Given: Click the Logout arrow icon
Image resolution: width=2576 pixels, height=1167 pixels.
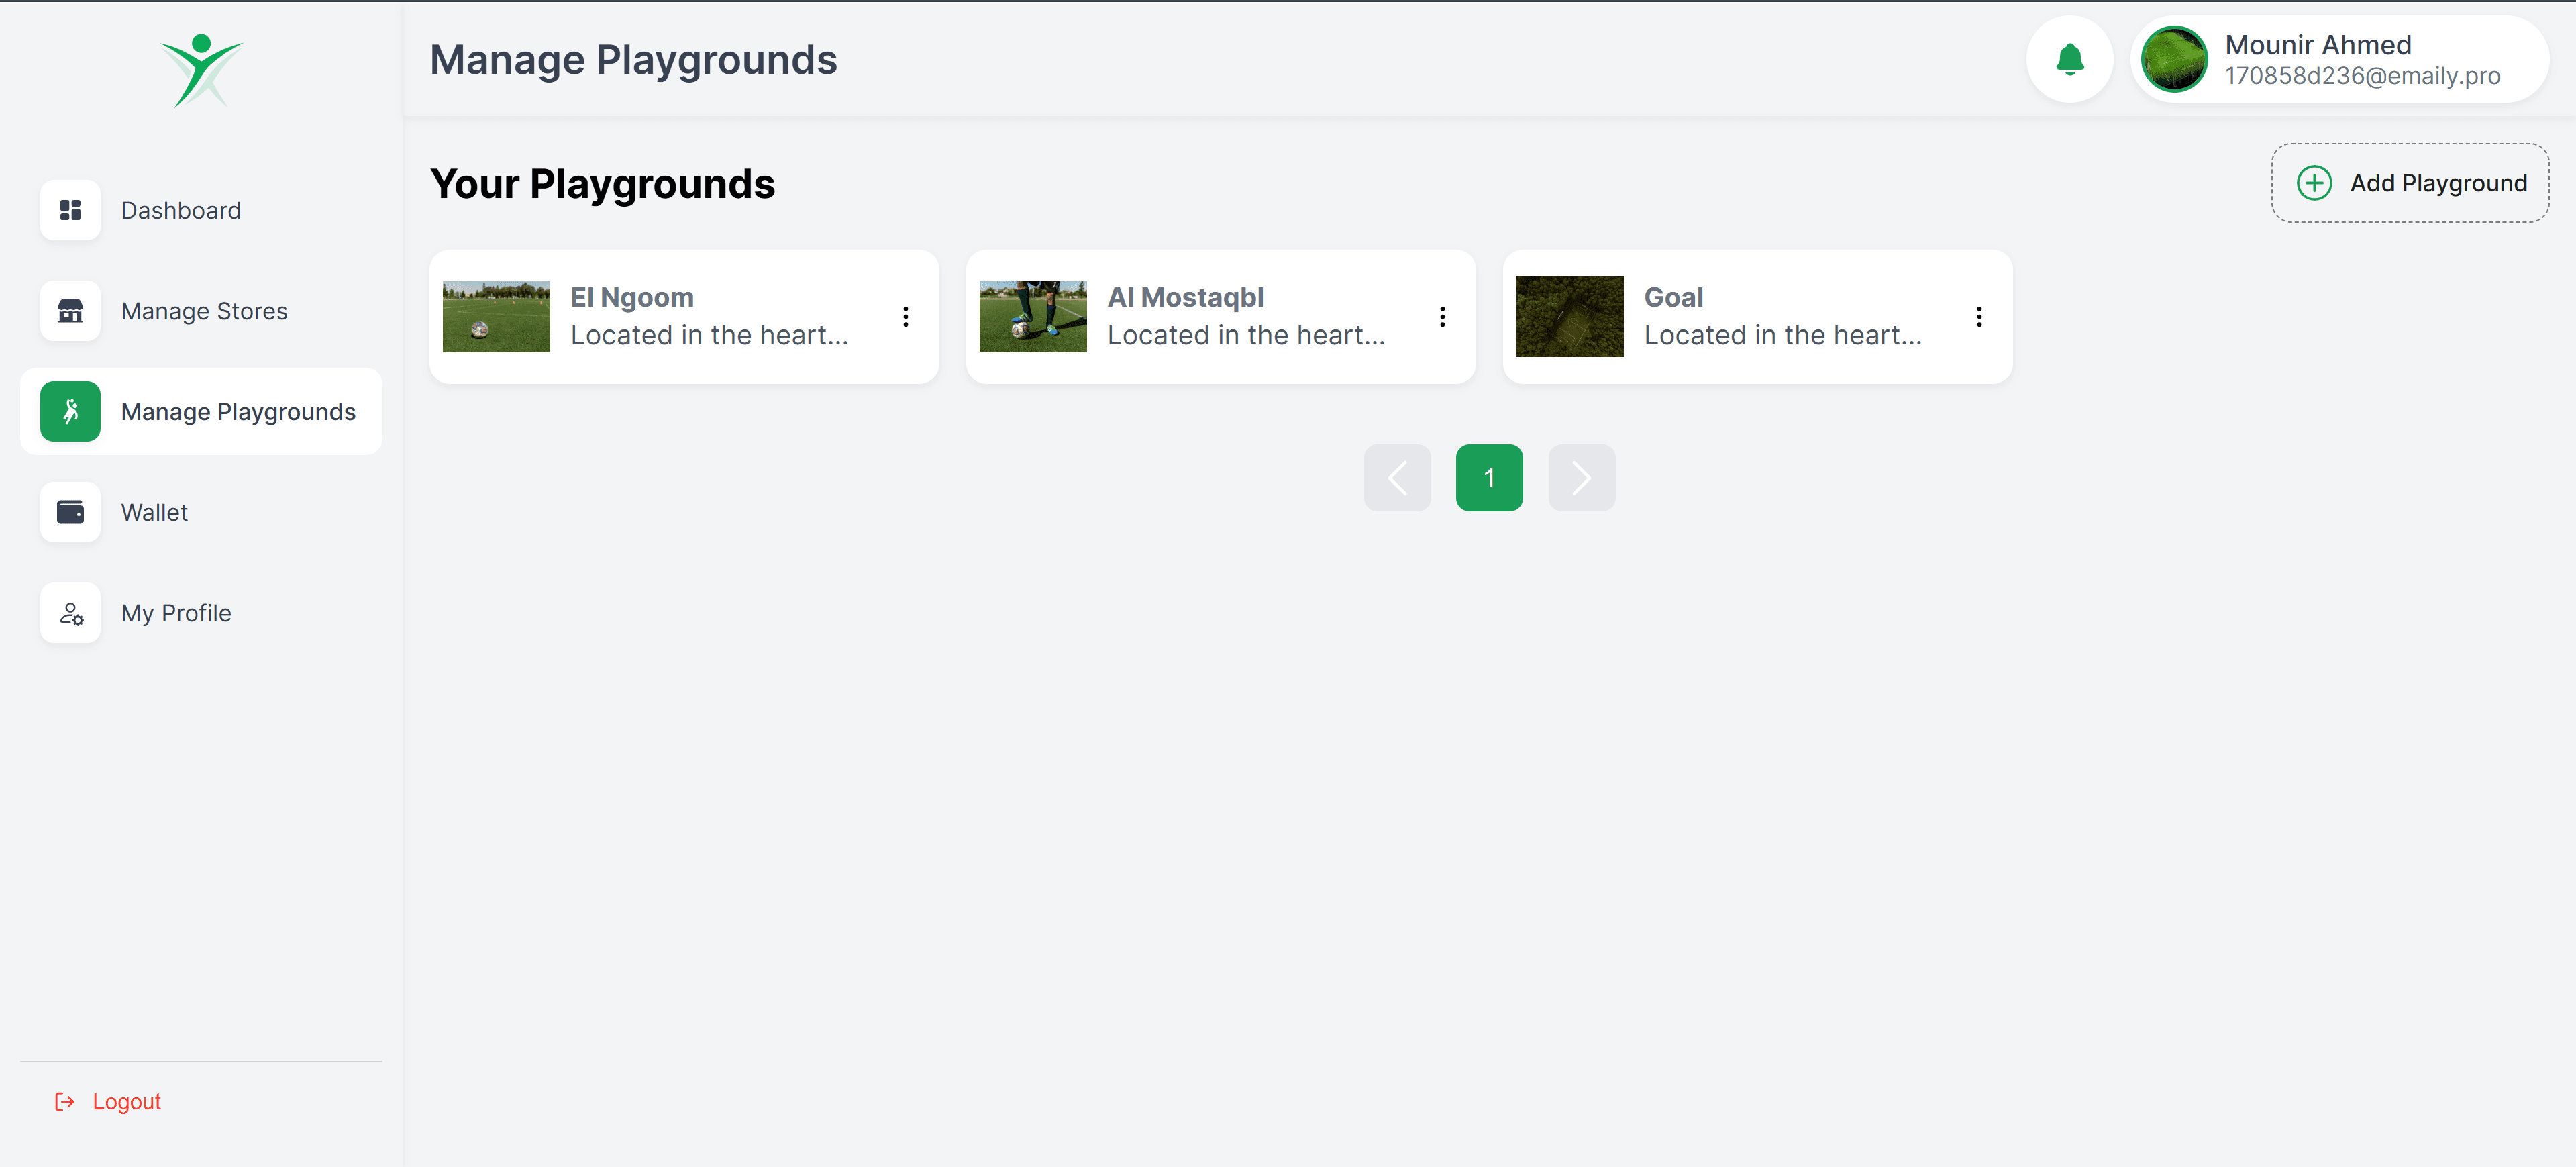Looking at the screenshot, I should coord(65,1101).
